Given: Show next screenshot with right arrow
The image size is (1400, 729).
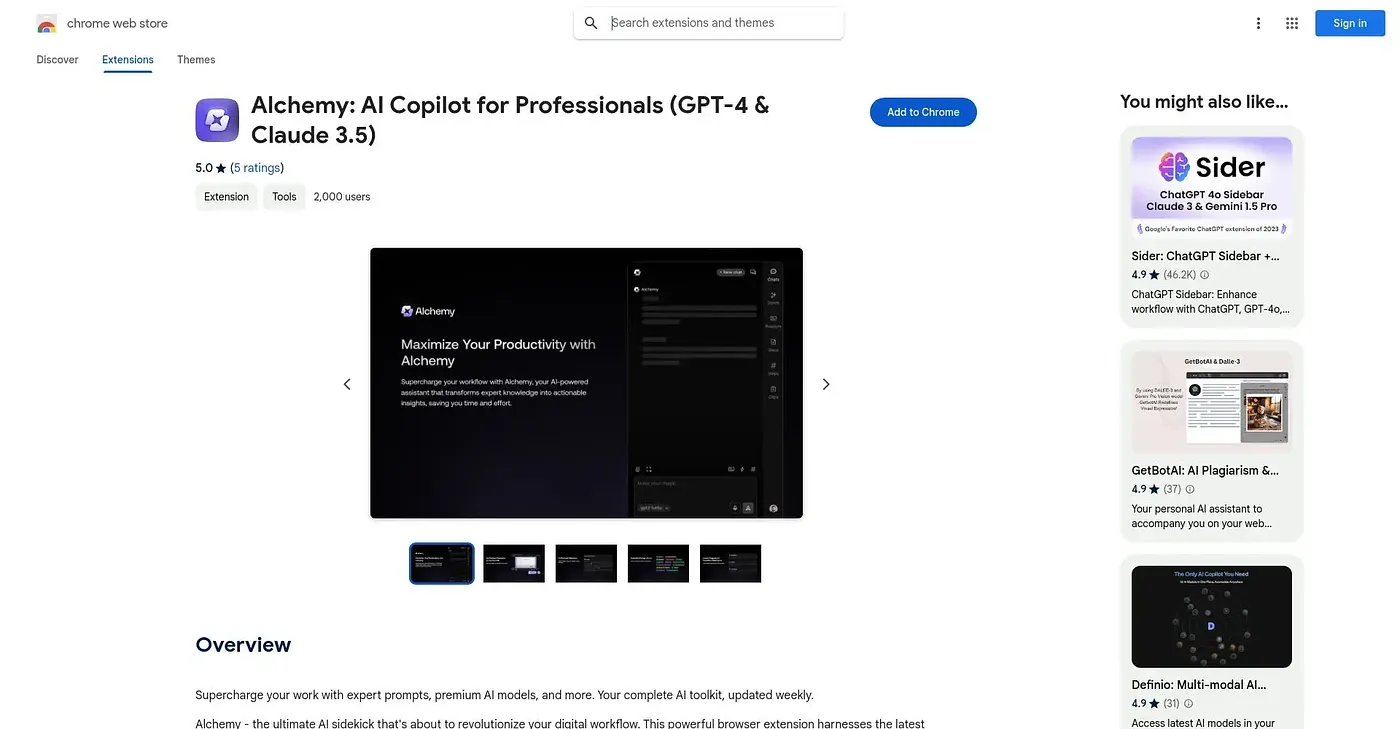Looking at the screenshot, I should 826,384.
